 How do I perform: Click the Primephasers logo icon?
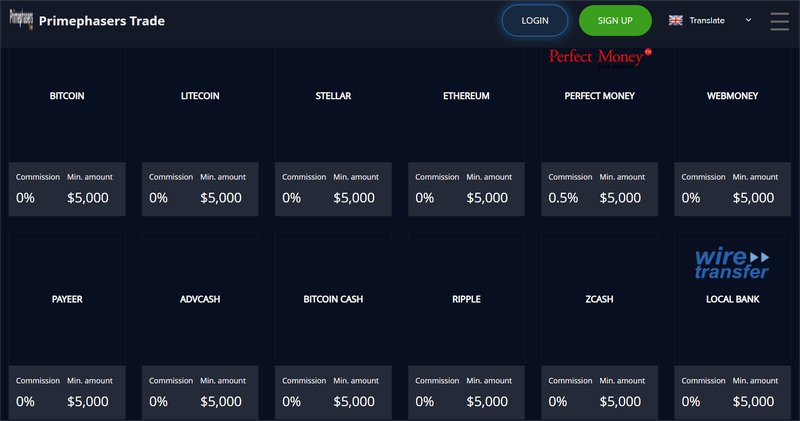click(21, 20)
